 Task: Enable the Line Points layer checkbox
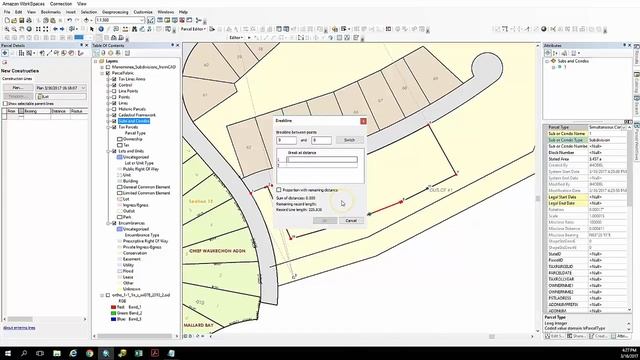[114, 91]
